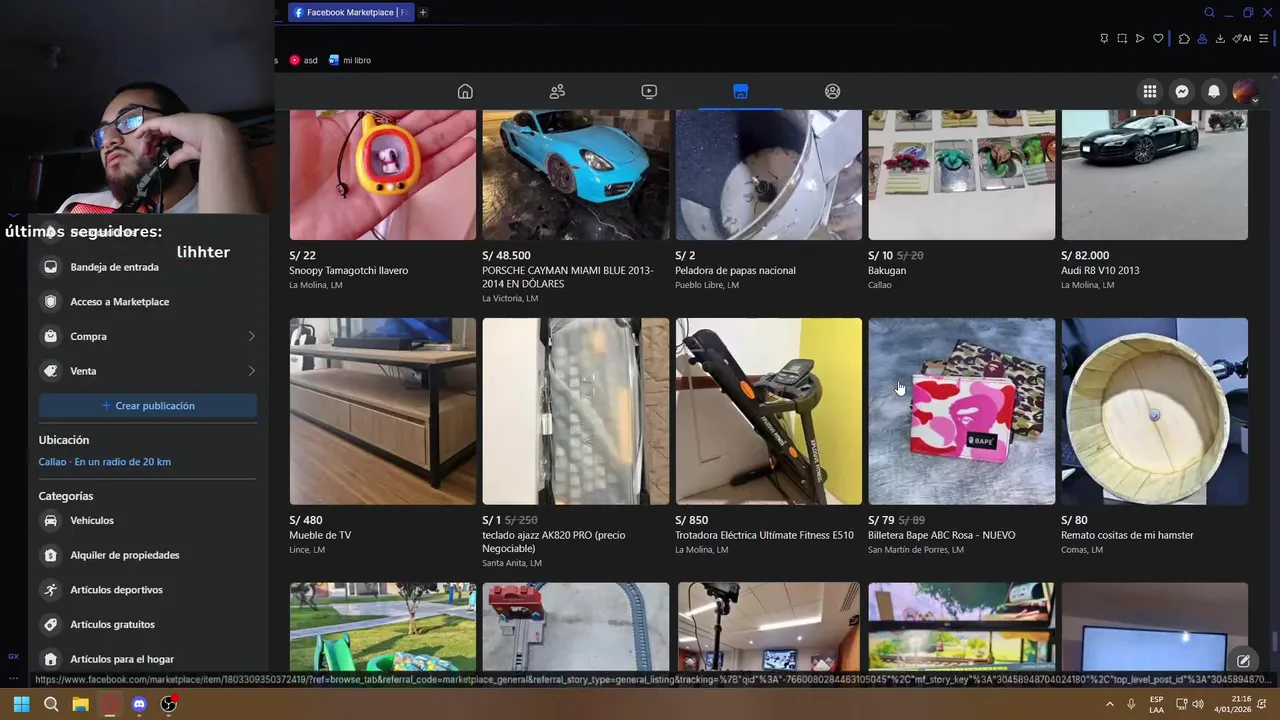Open Bakugan listing photo
Viewport: 1280px width, 720px height.
point(961,175)
